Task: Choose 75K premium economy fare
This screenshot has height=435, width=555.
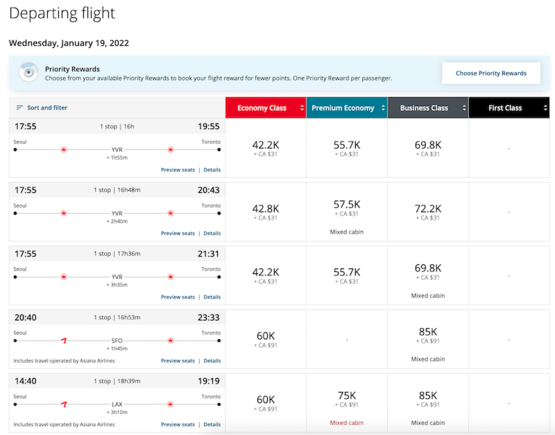Action: point(347,403)
